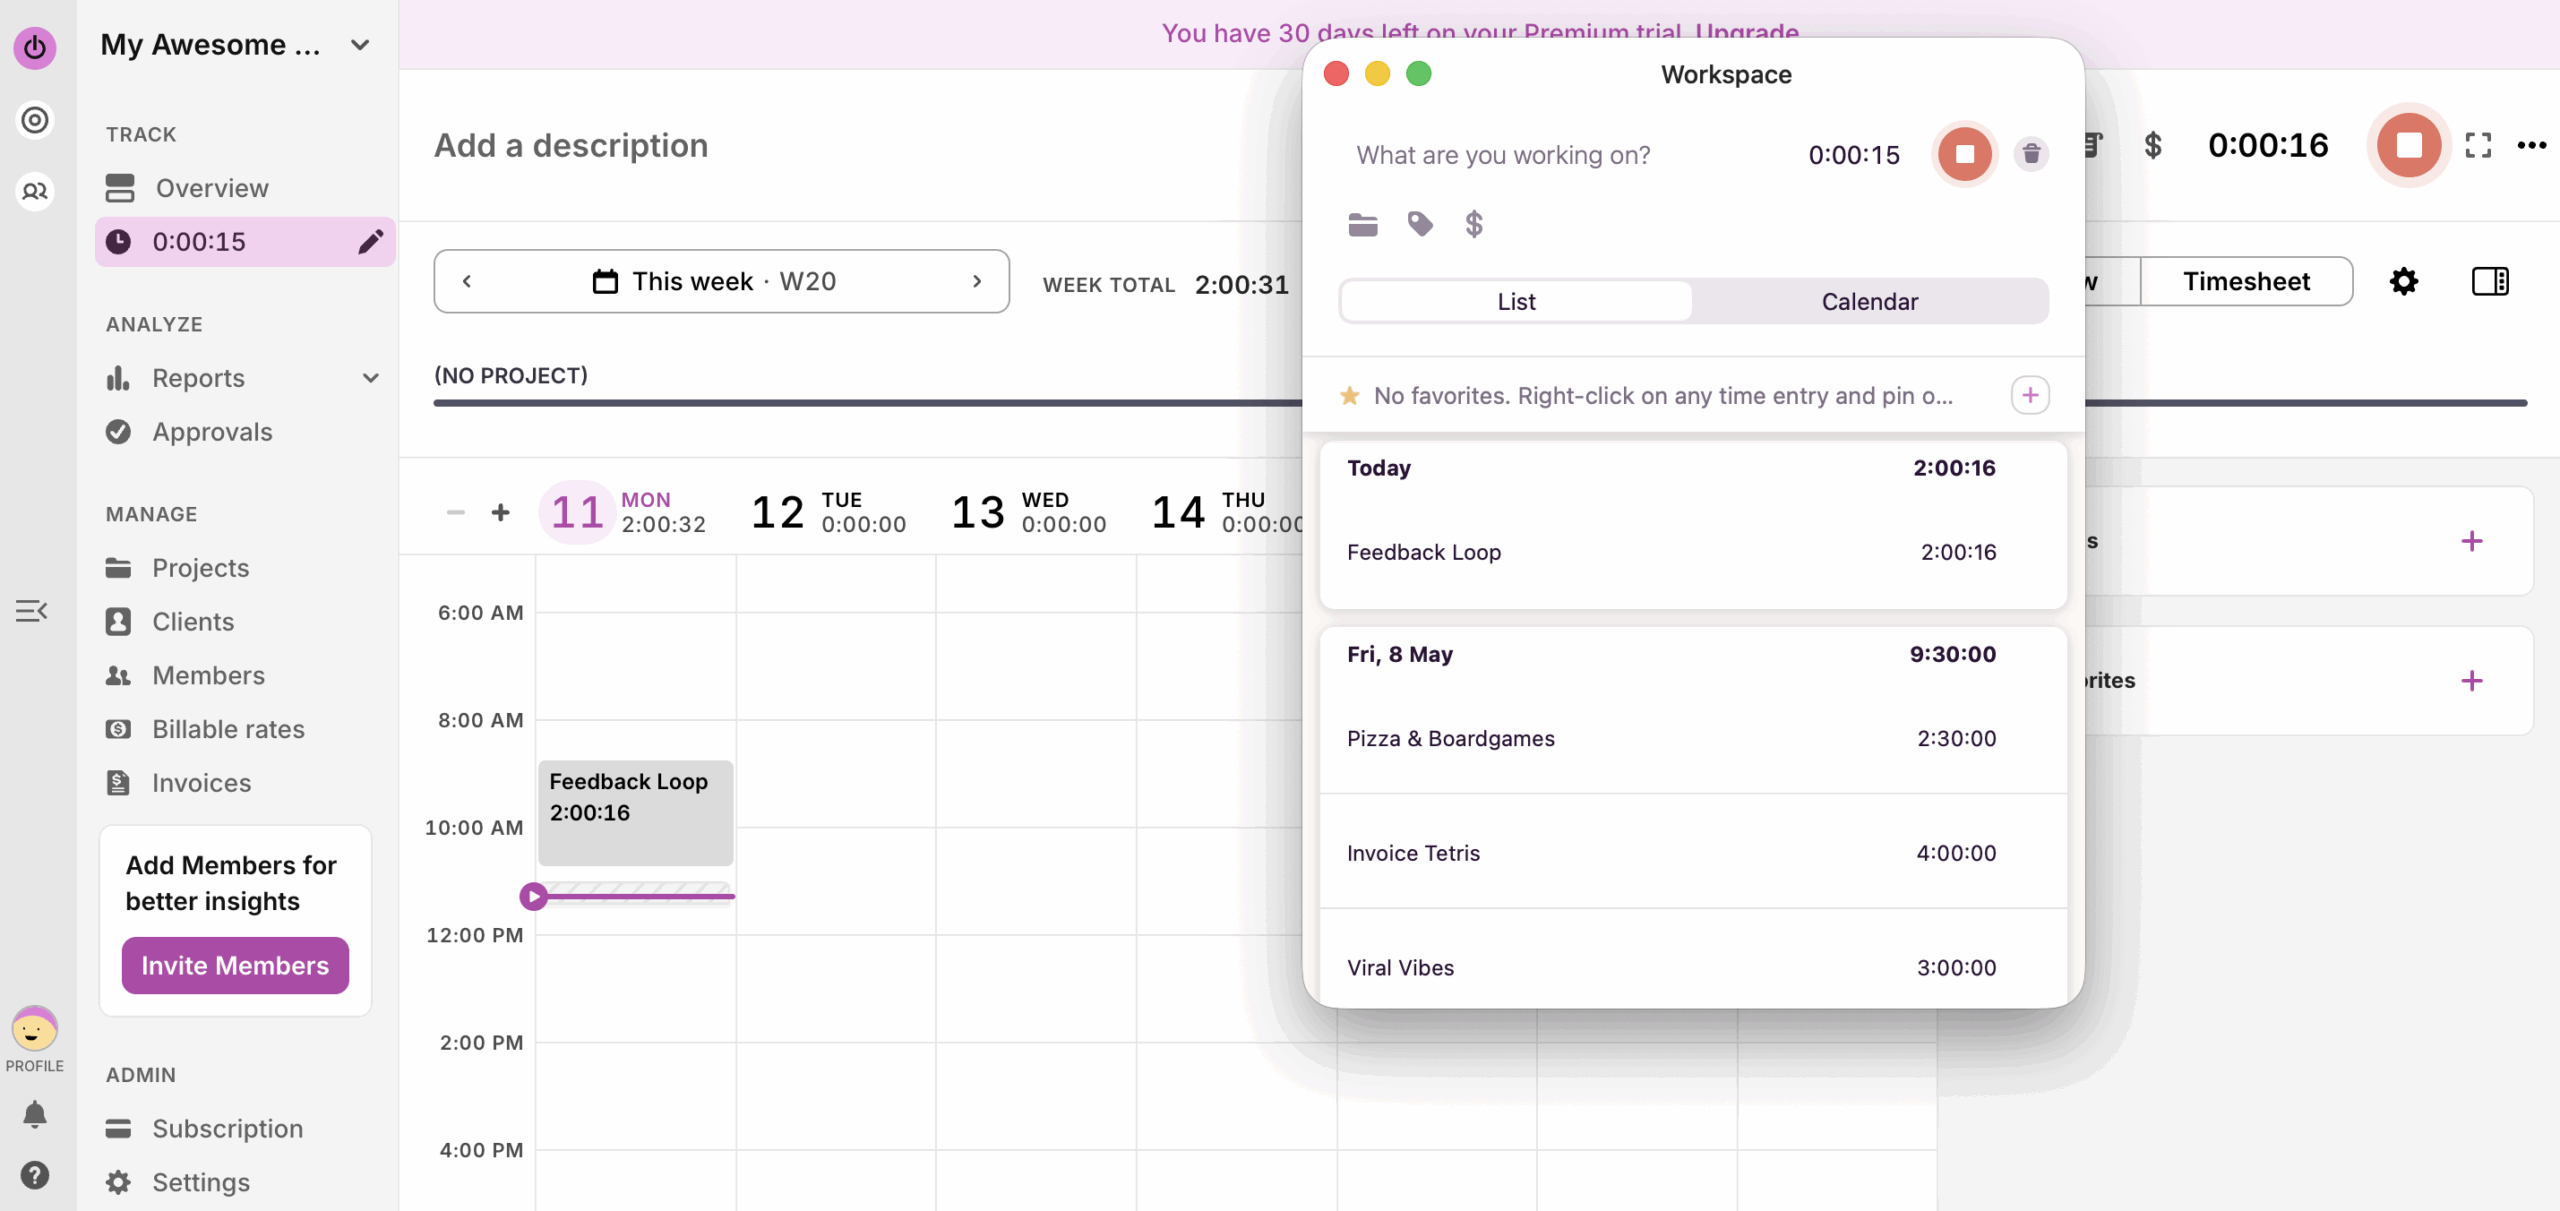The width and height of the screenshot is (2560, 1211).
Task: Select the Timesheet view tab
Action: 2246,281
